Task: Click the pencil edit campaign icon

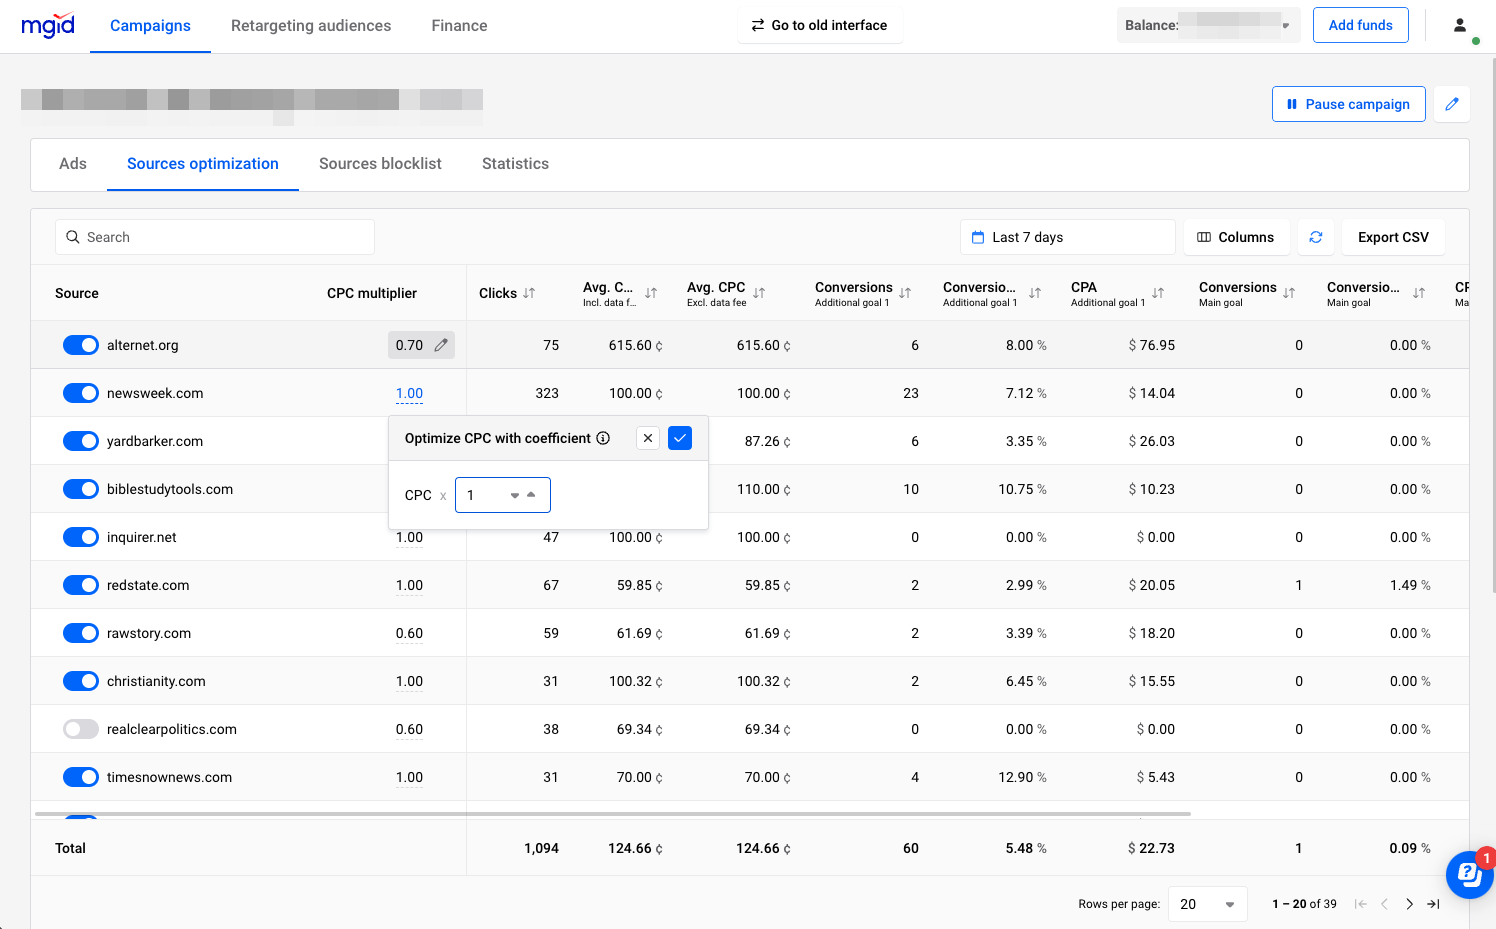Action: pos(1452,104)
